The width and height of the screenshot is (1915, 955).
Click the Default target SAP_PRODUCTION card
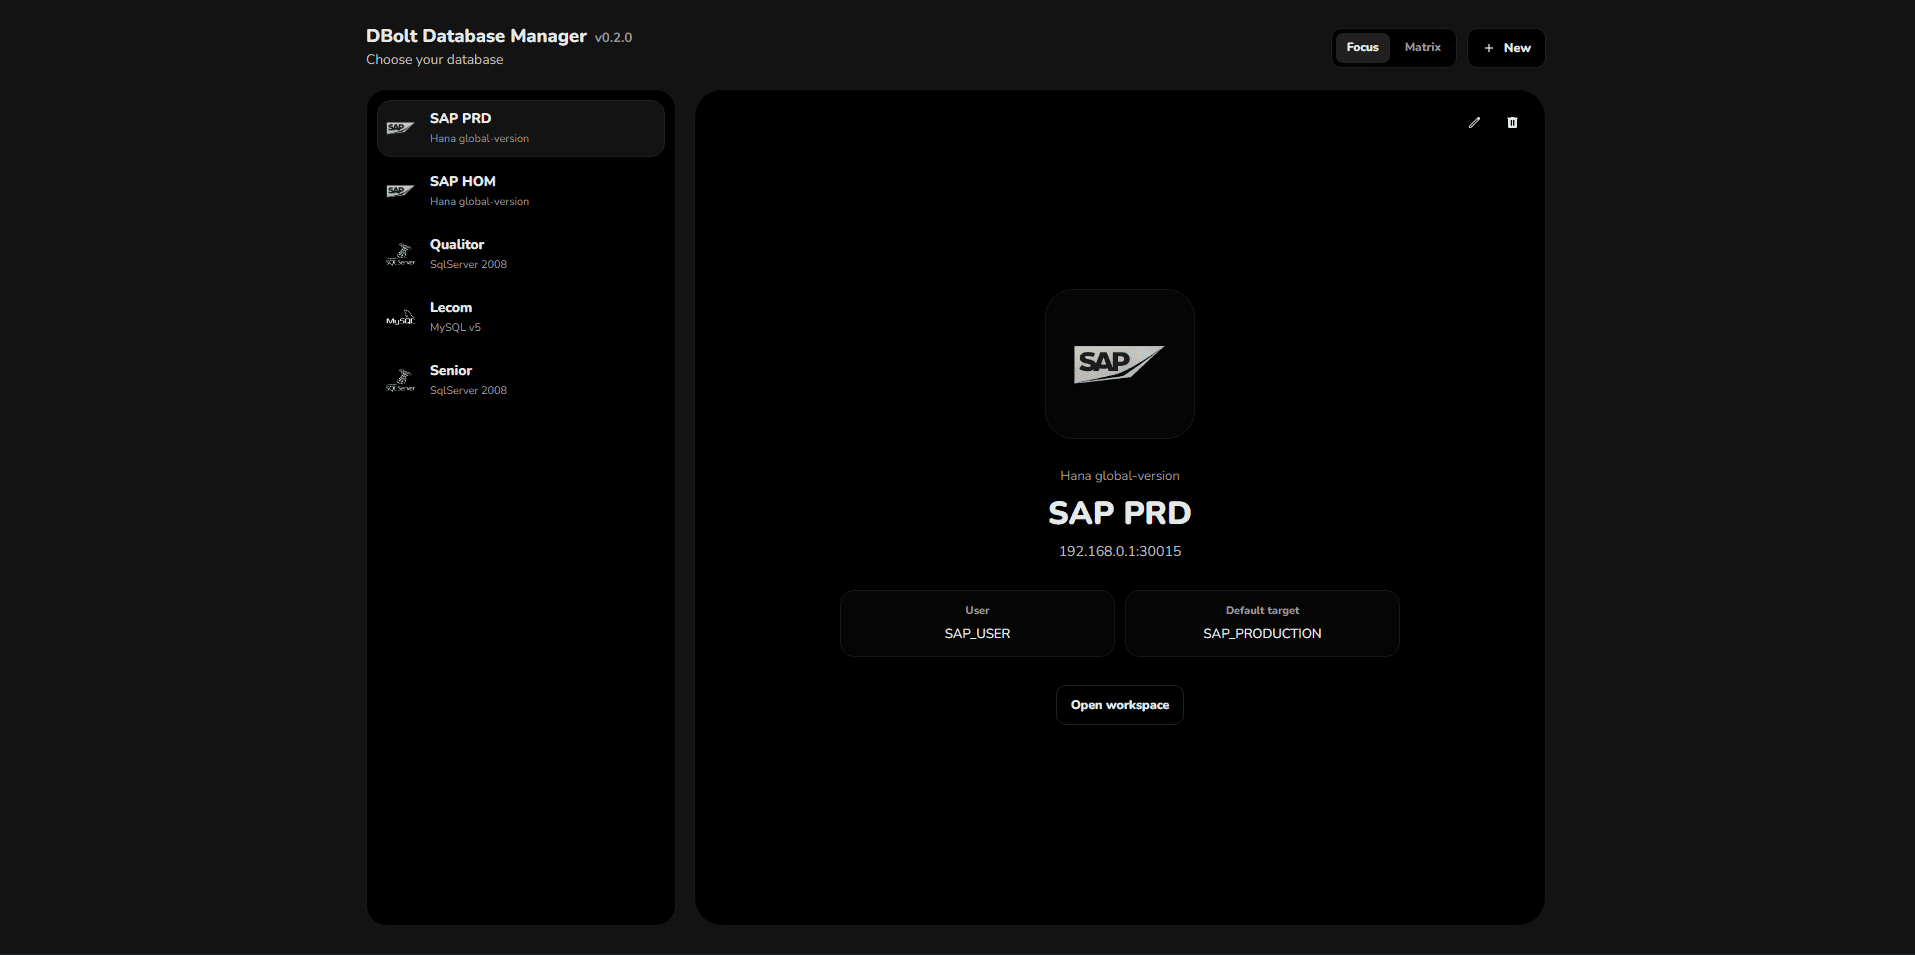coord(1262,623)
